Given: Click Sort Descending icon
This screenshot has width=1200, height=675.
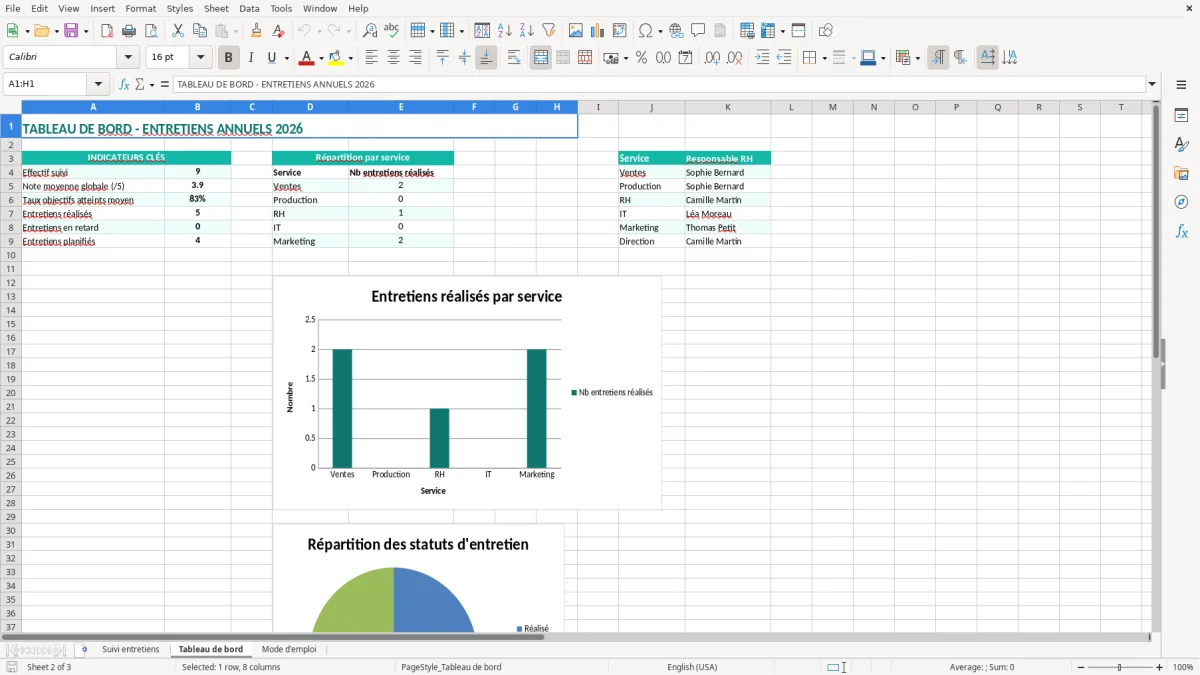Looking at the screenshot, I should click(526, 31).
